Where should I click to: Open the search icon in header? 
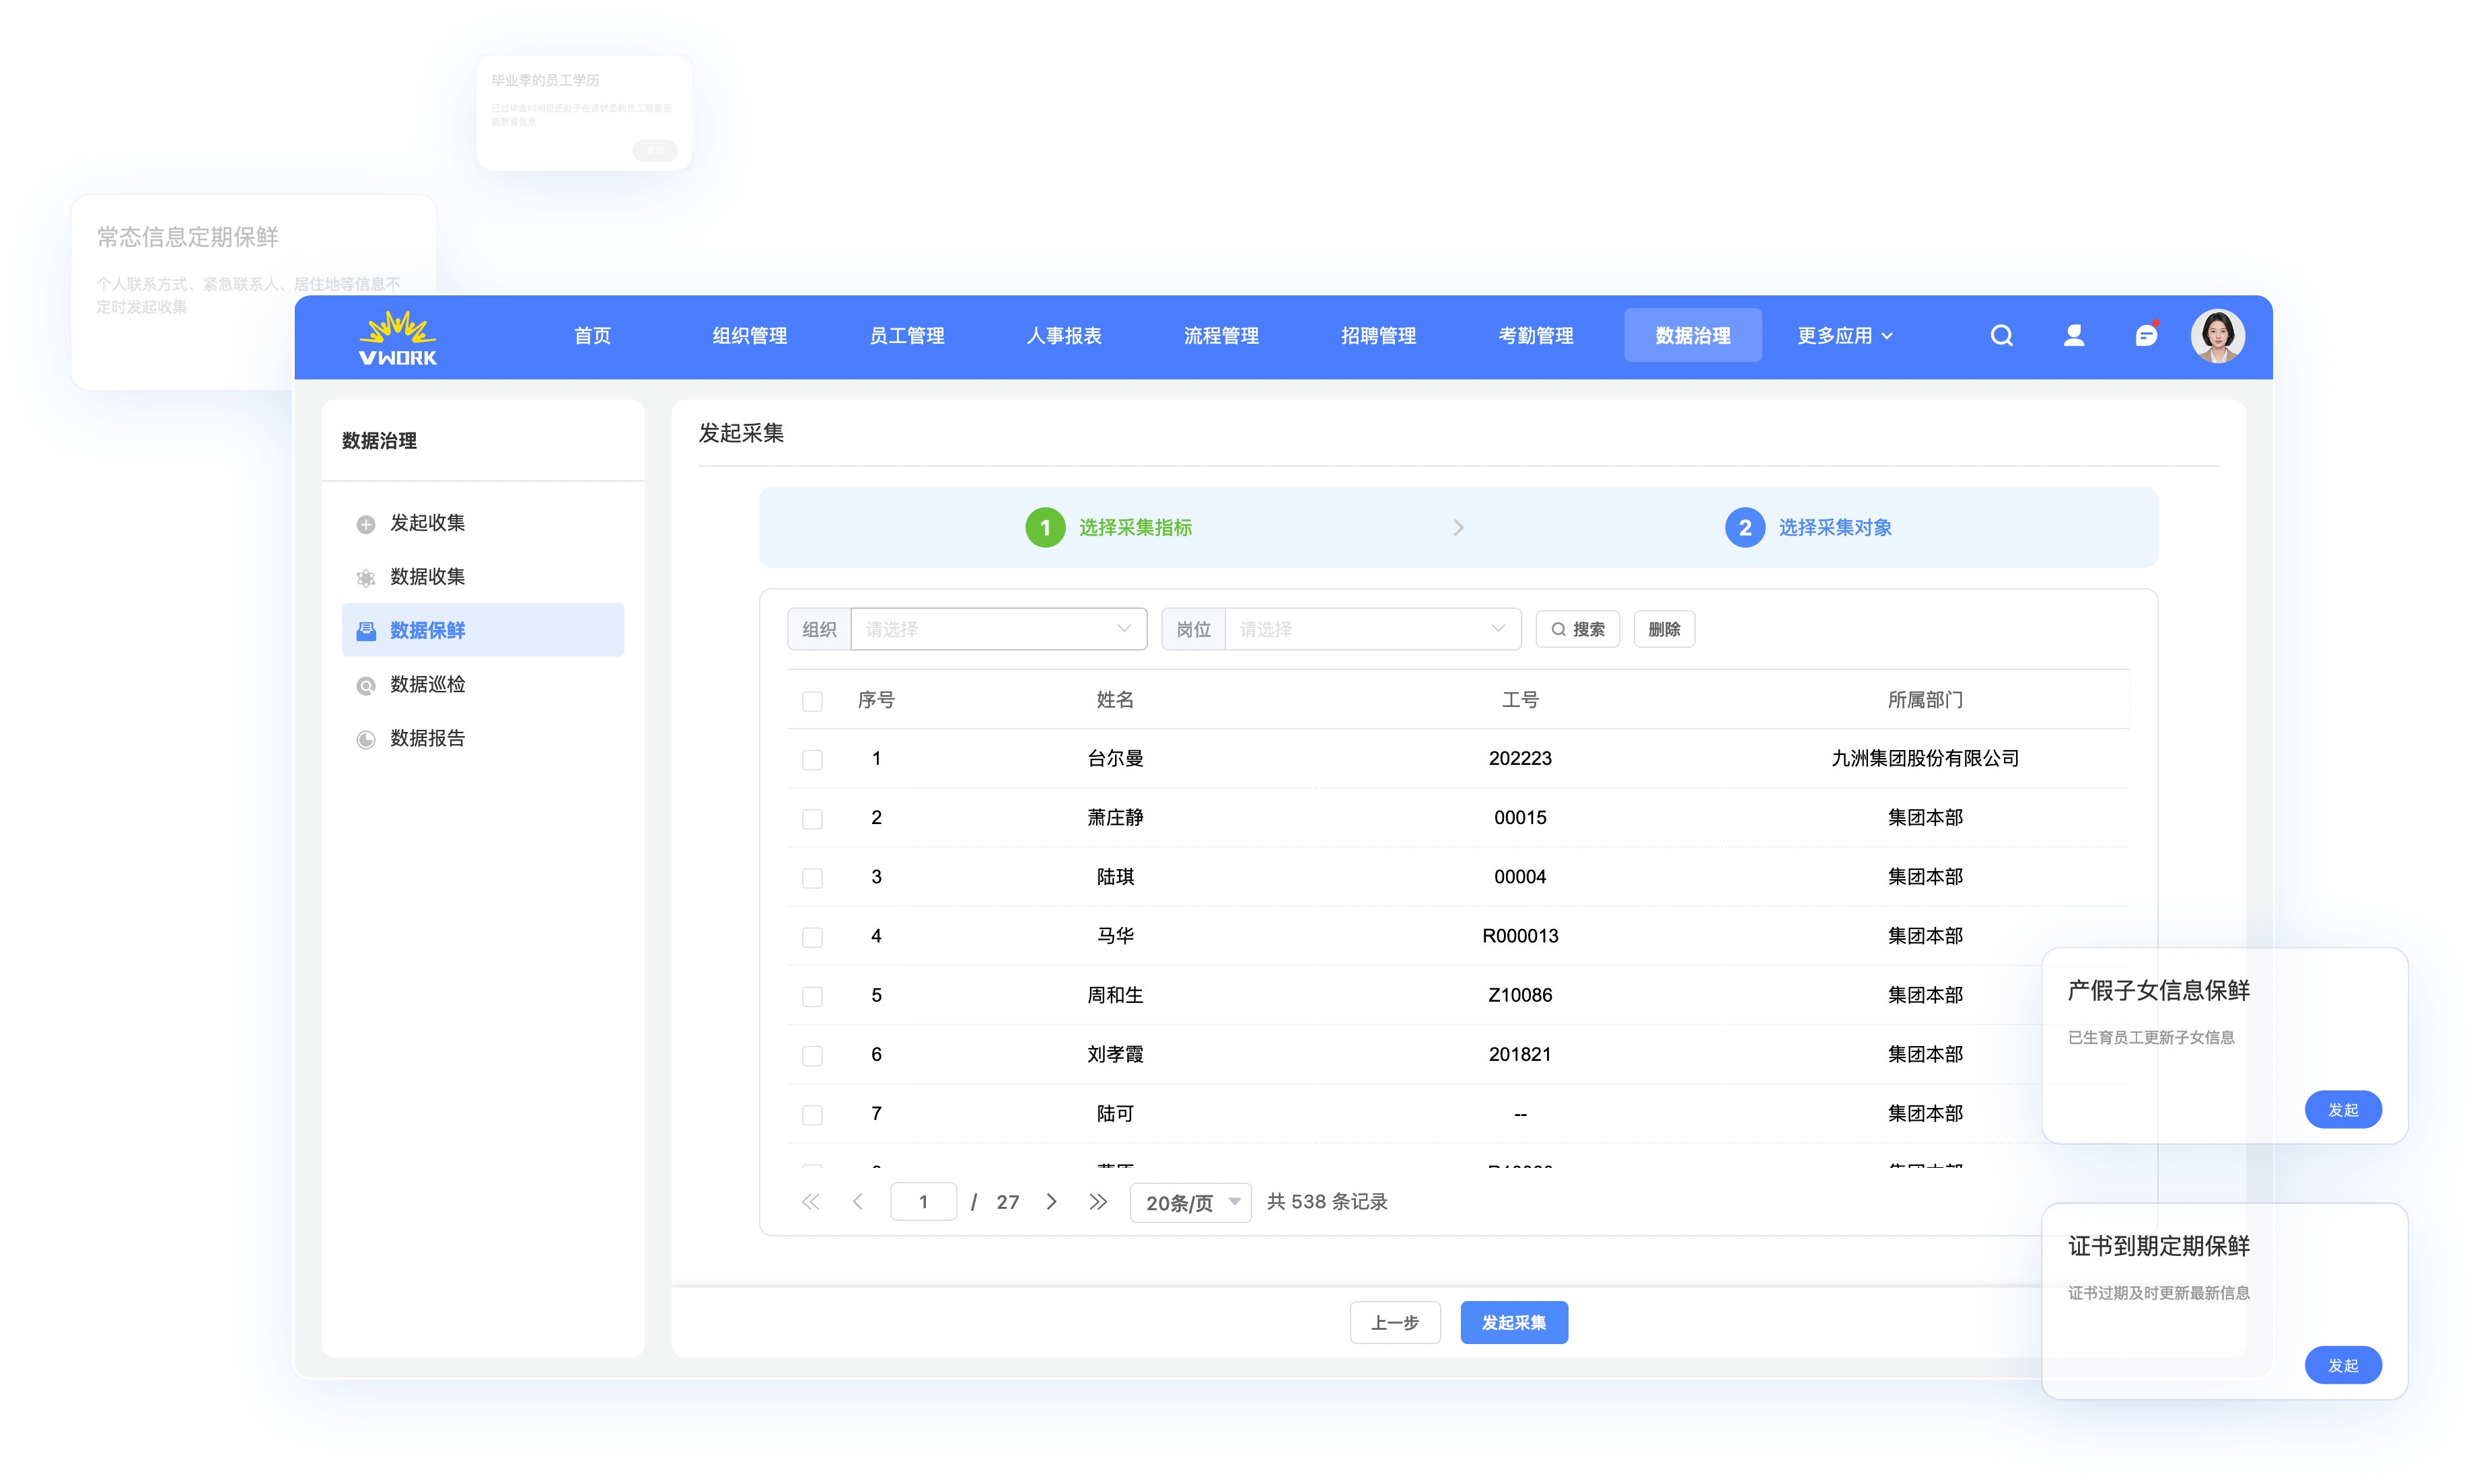[x=2001, y=336]
